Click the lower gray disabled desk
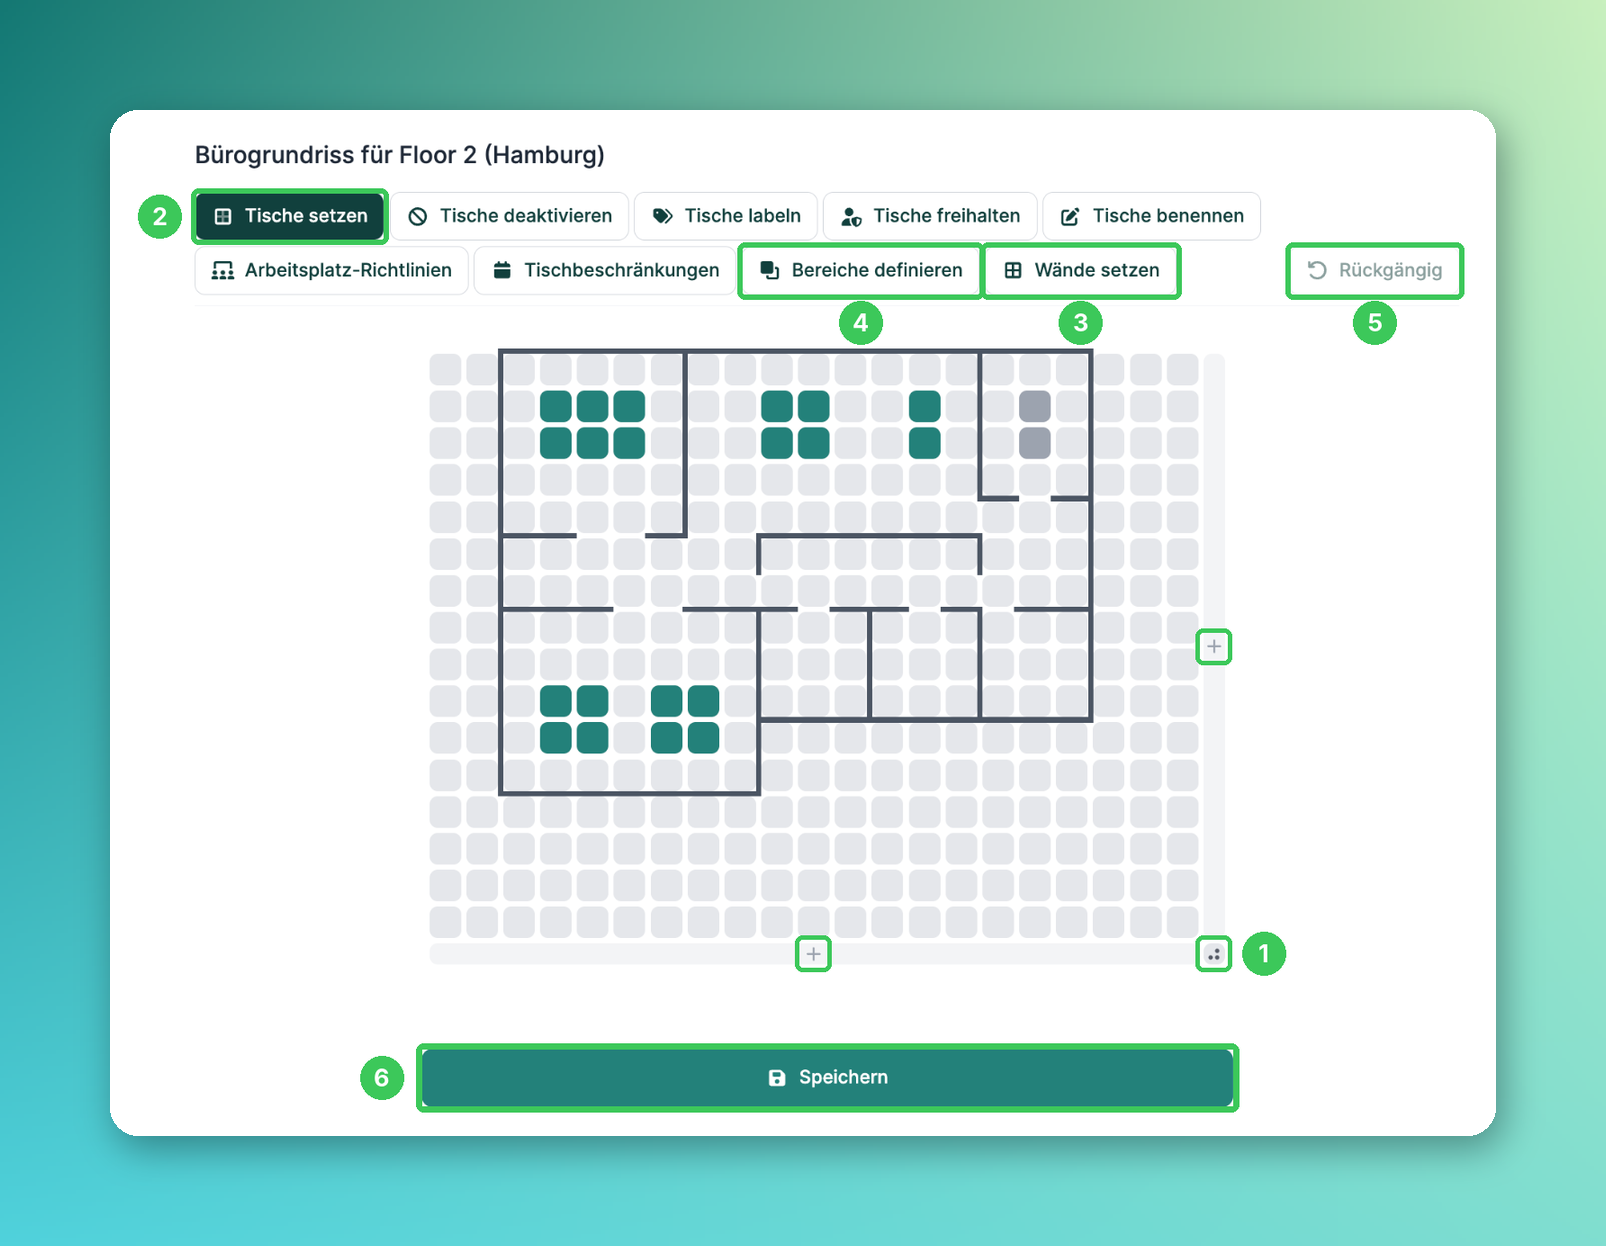 [x=1035, y=443]
